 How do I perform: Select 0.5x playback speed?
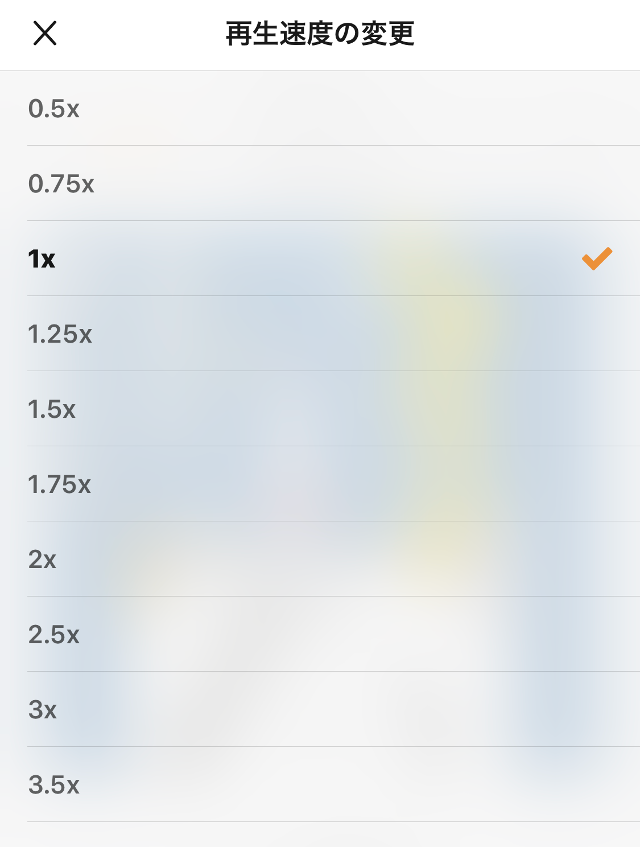coord(54,109)
